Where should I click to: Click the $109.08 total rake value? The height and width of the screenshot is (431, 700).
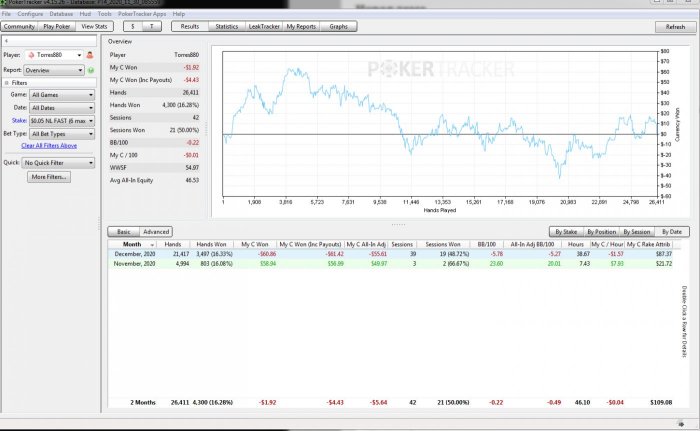click(x=661, y=402)
